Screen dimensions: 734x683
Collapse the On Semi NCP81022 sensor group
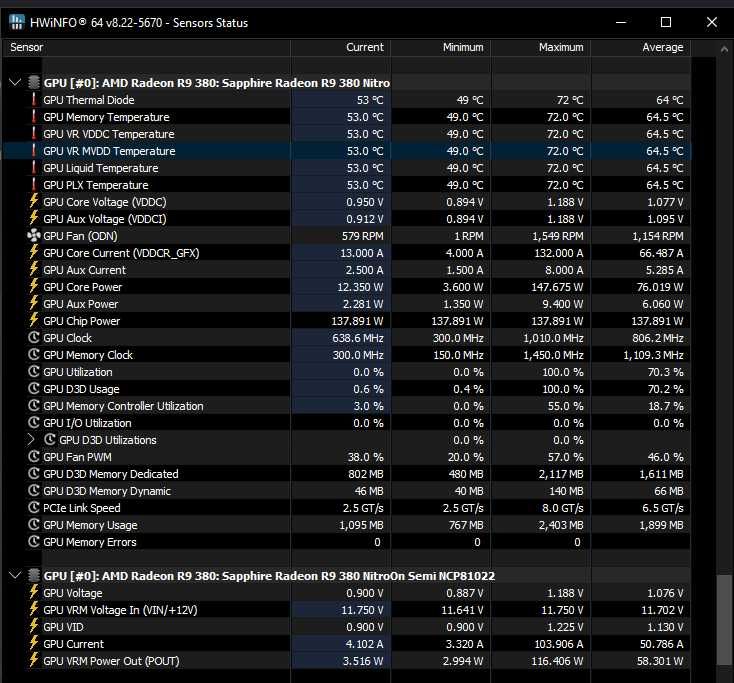tap(15, 575)
